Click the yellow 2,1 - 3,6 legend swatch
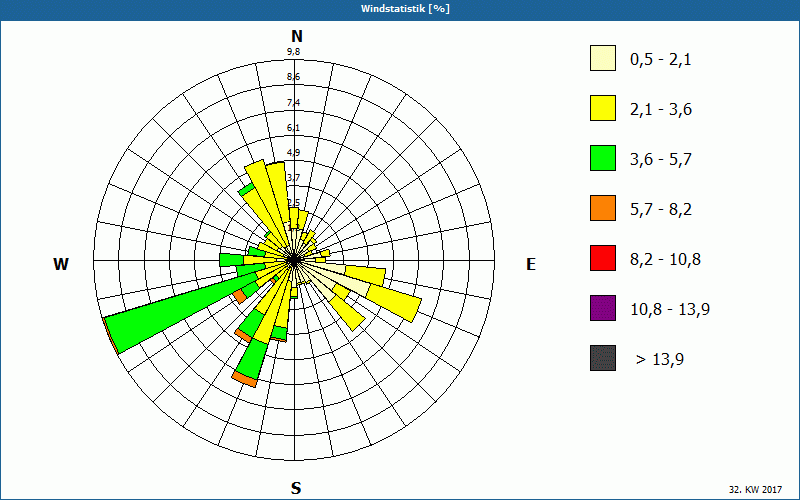 tap(603, 108)
